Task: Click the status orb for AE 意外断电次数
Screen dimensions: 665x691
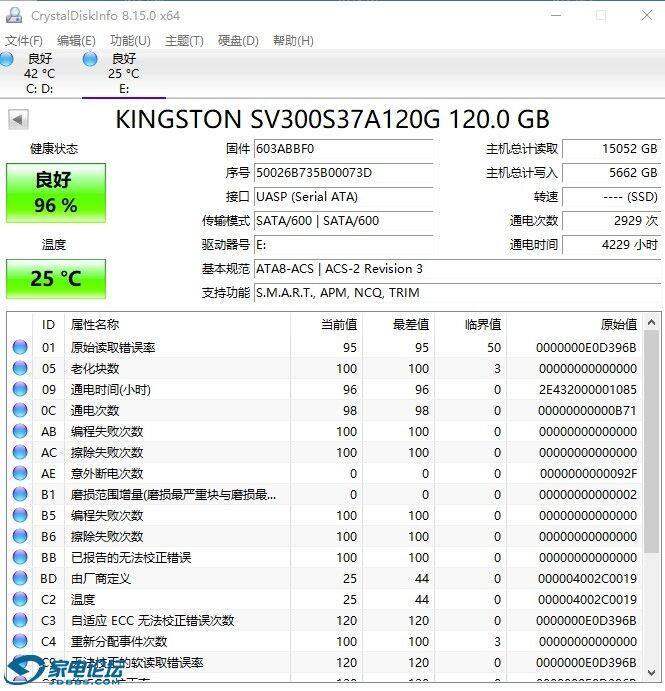Action: (20, 473)
